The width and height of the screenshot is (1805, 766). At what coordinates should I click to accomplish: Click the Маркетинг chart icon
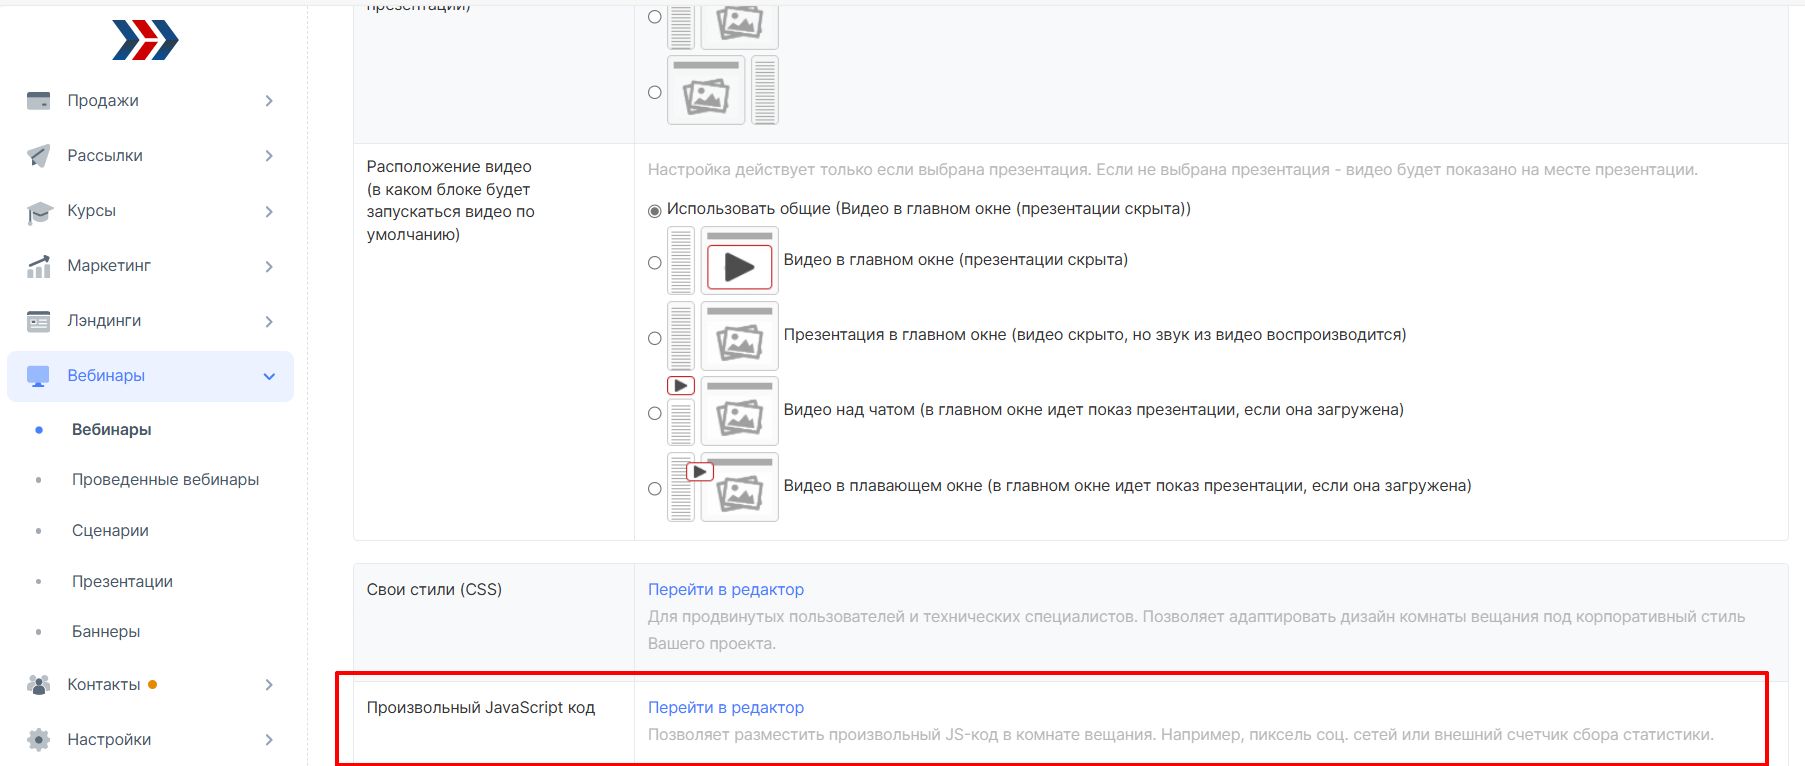point(38,266)
